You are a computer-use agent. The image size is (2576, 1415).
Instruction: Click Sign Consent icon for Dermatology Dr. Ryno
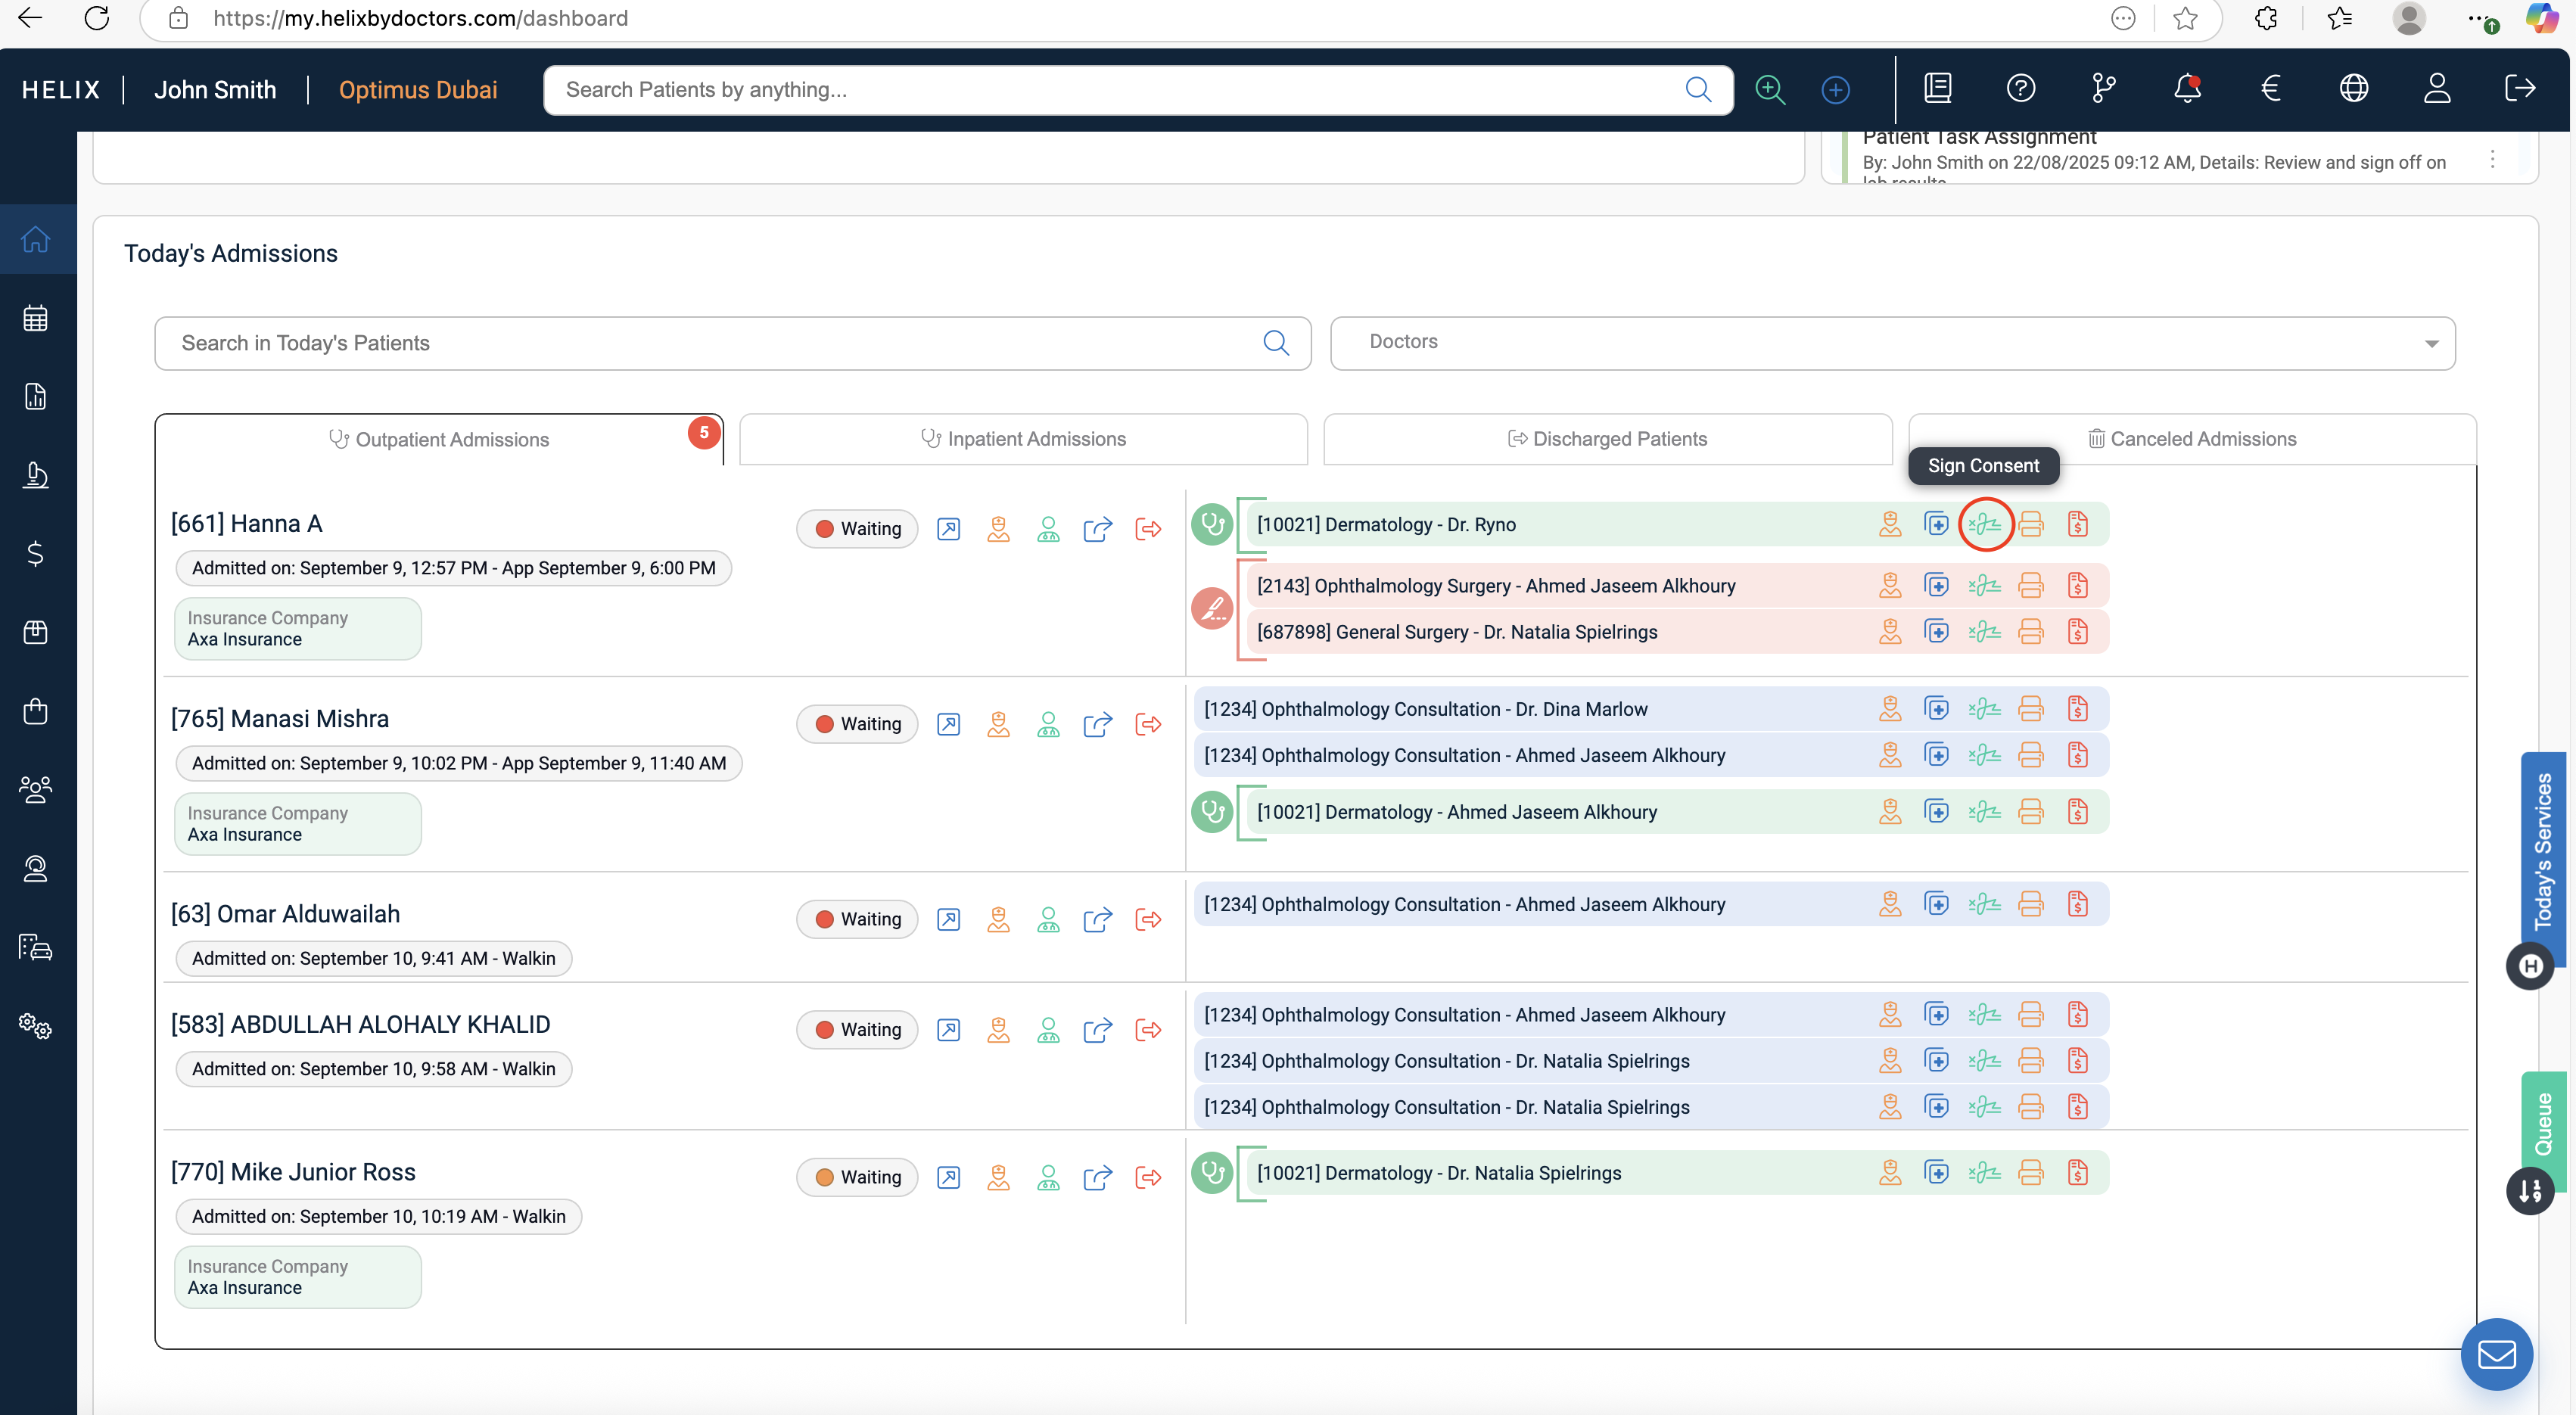point(1985,524)
